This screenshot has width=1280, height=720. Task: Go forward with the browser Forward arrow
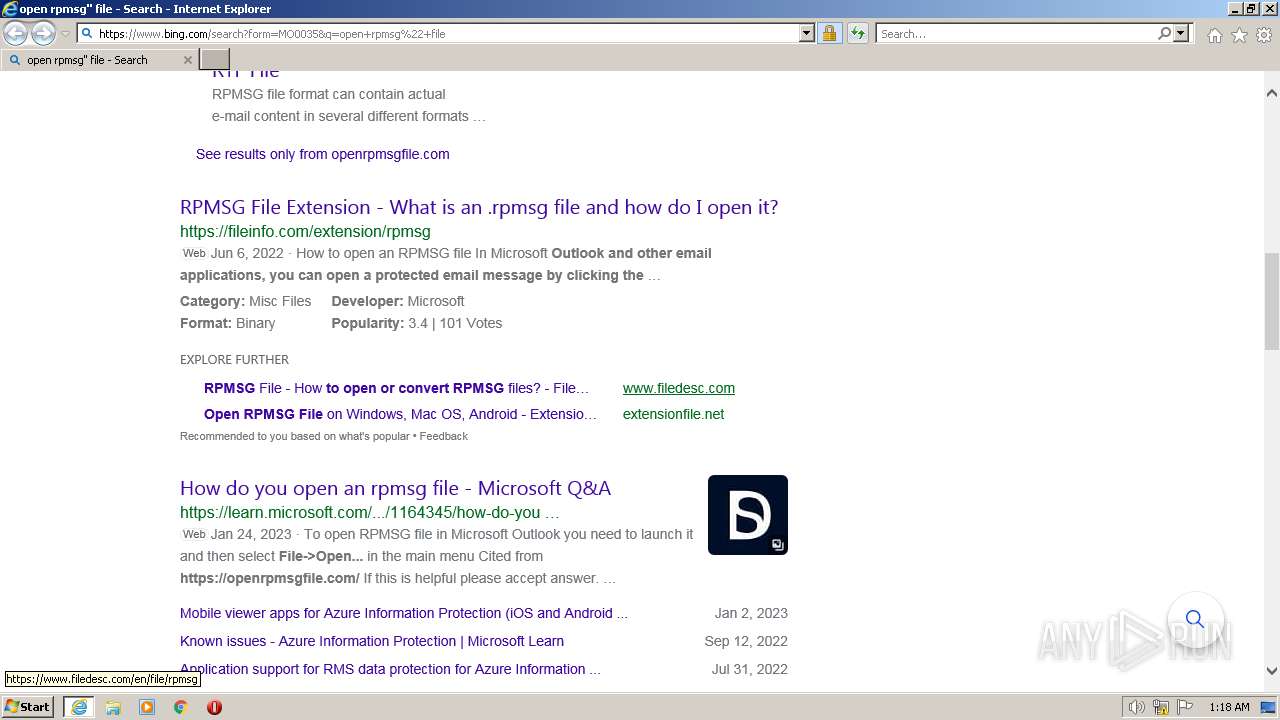point(43,34)
